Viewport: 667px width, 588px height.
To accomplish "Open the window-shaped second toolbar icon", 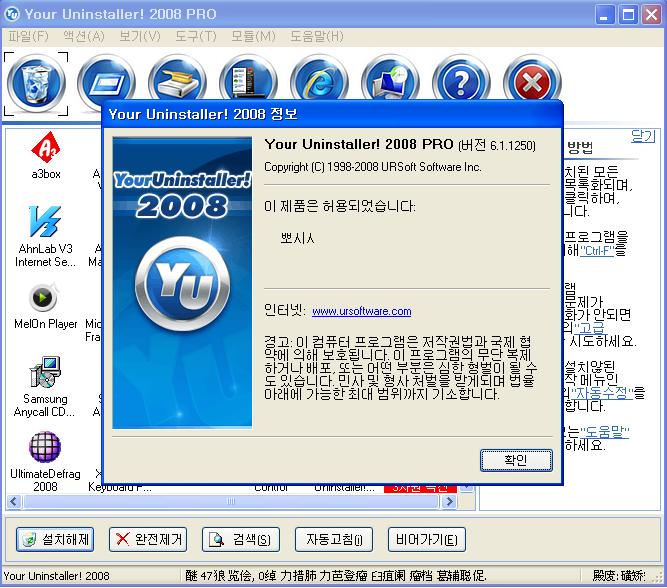I will point(106,78).
